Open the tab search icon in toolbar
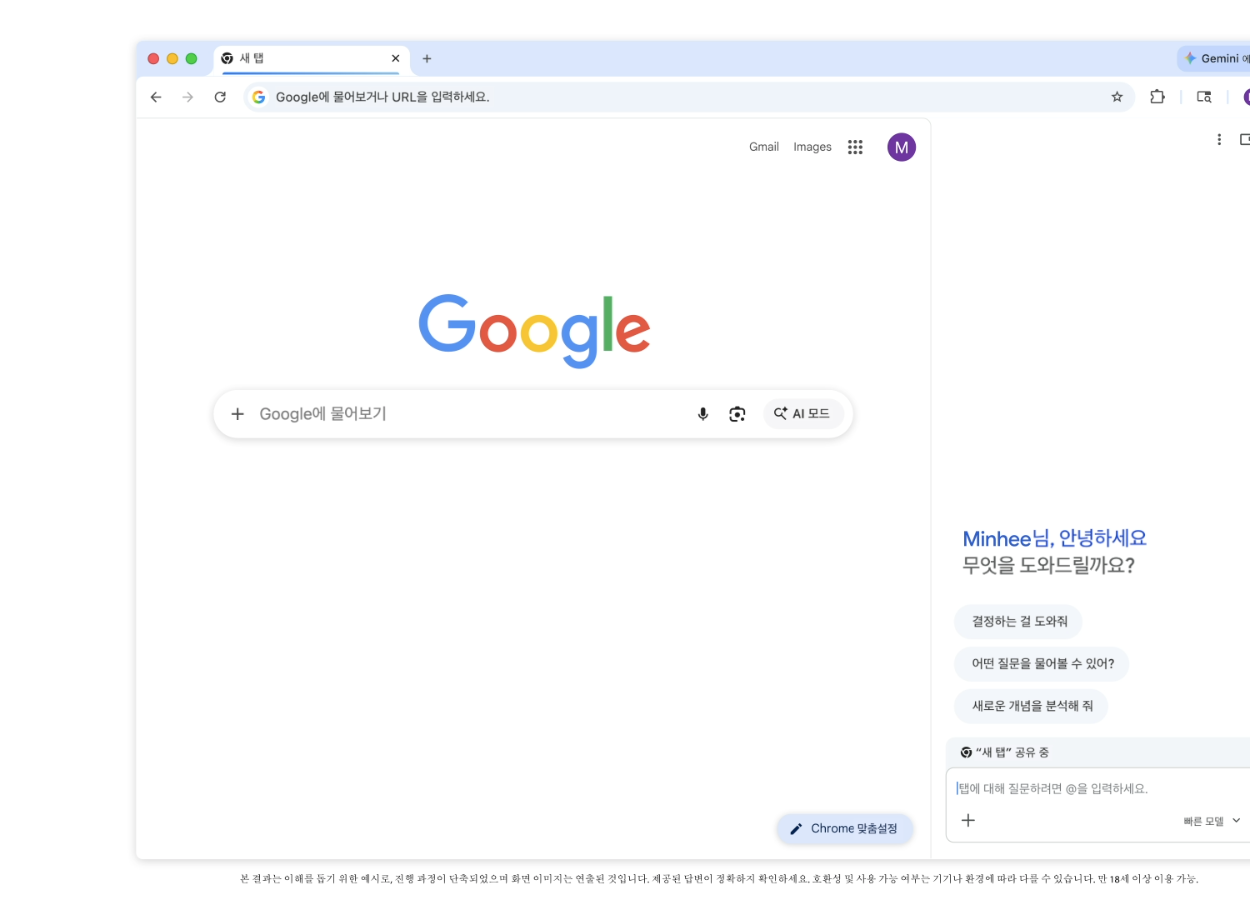 1204,97
